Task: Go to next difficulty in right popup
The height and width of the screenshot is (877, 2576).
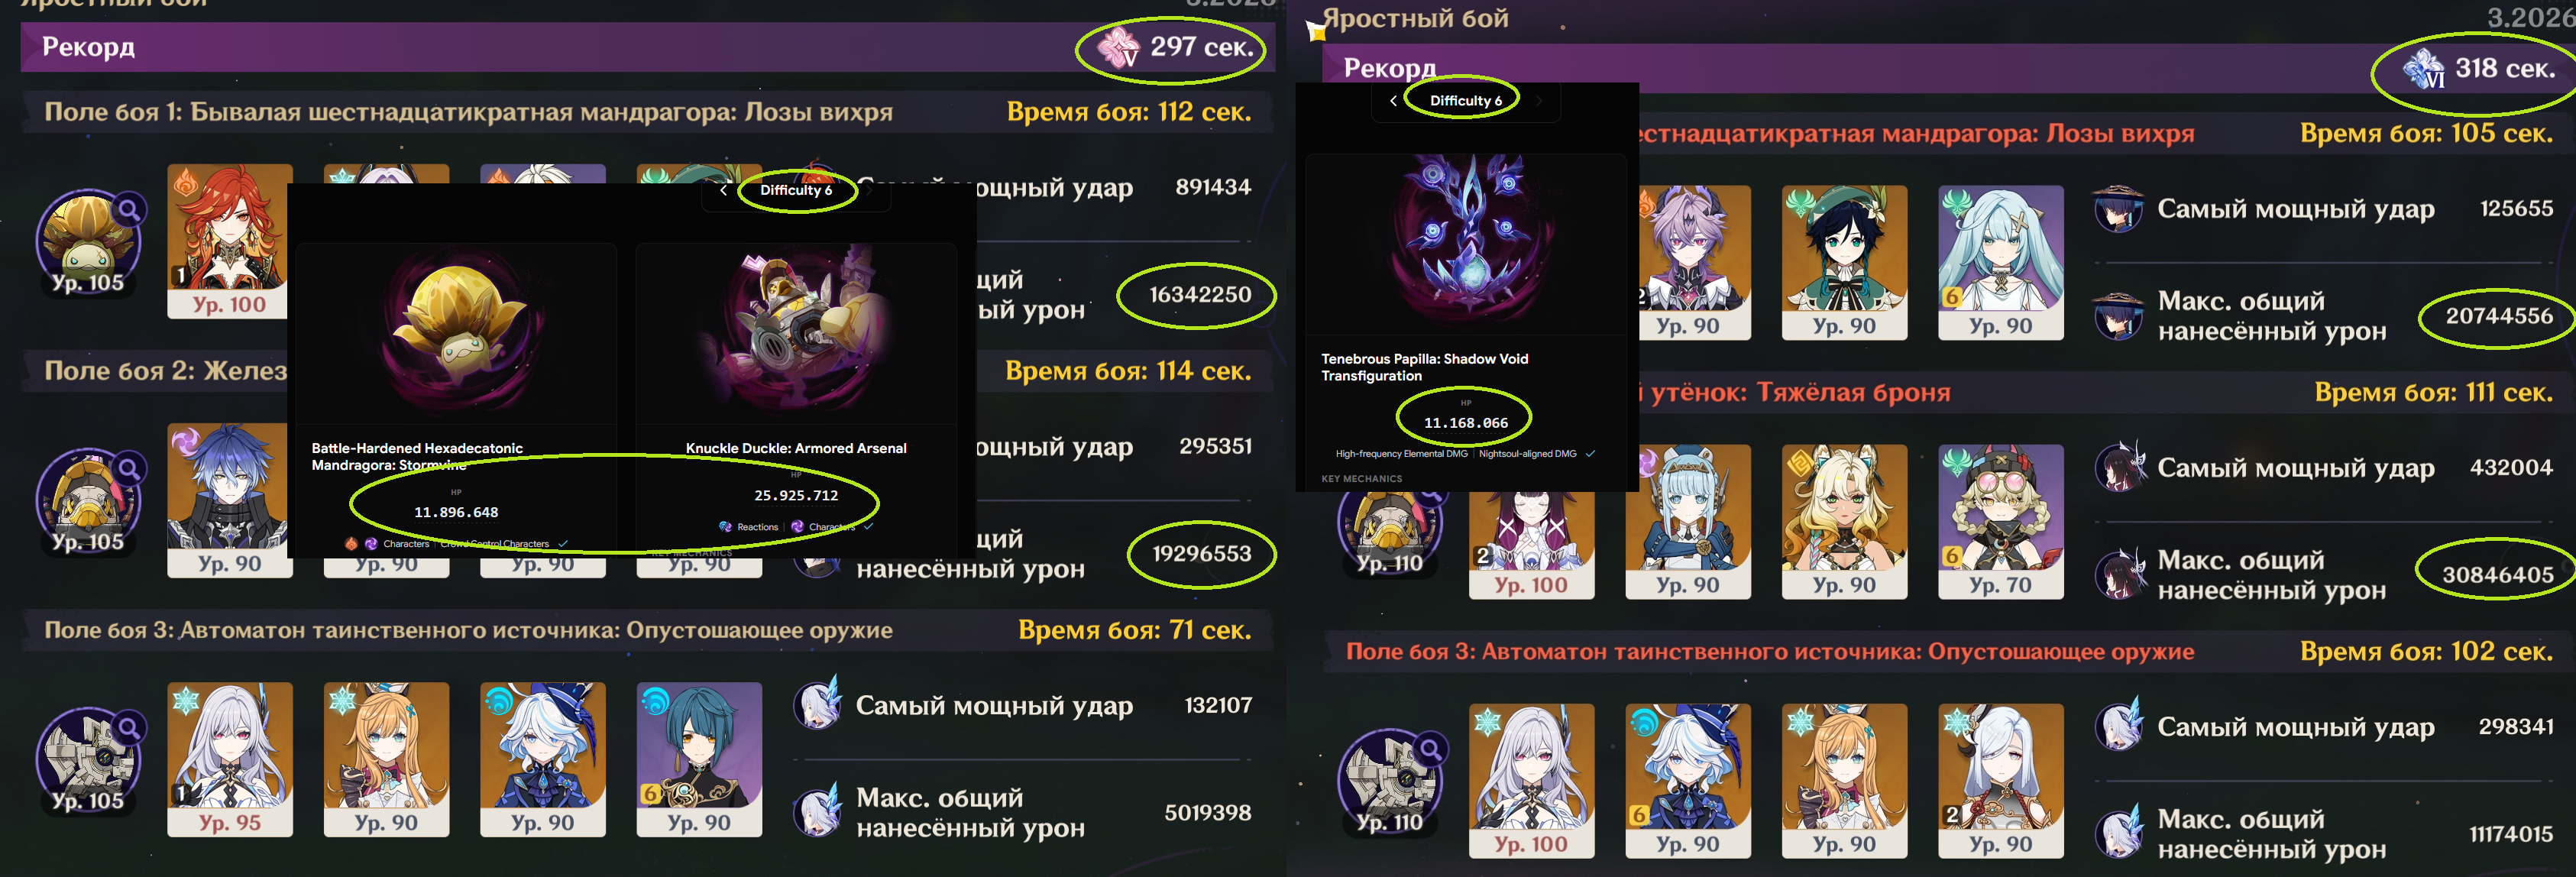Action: coord(1539,100)
